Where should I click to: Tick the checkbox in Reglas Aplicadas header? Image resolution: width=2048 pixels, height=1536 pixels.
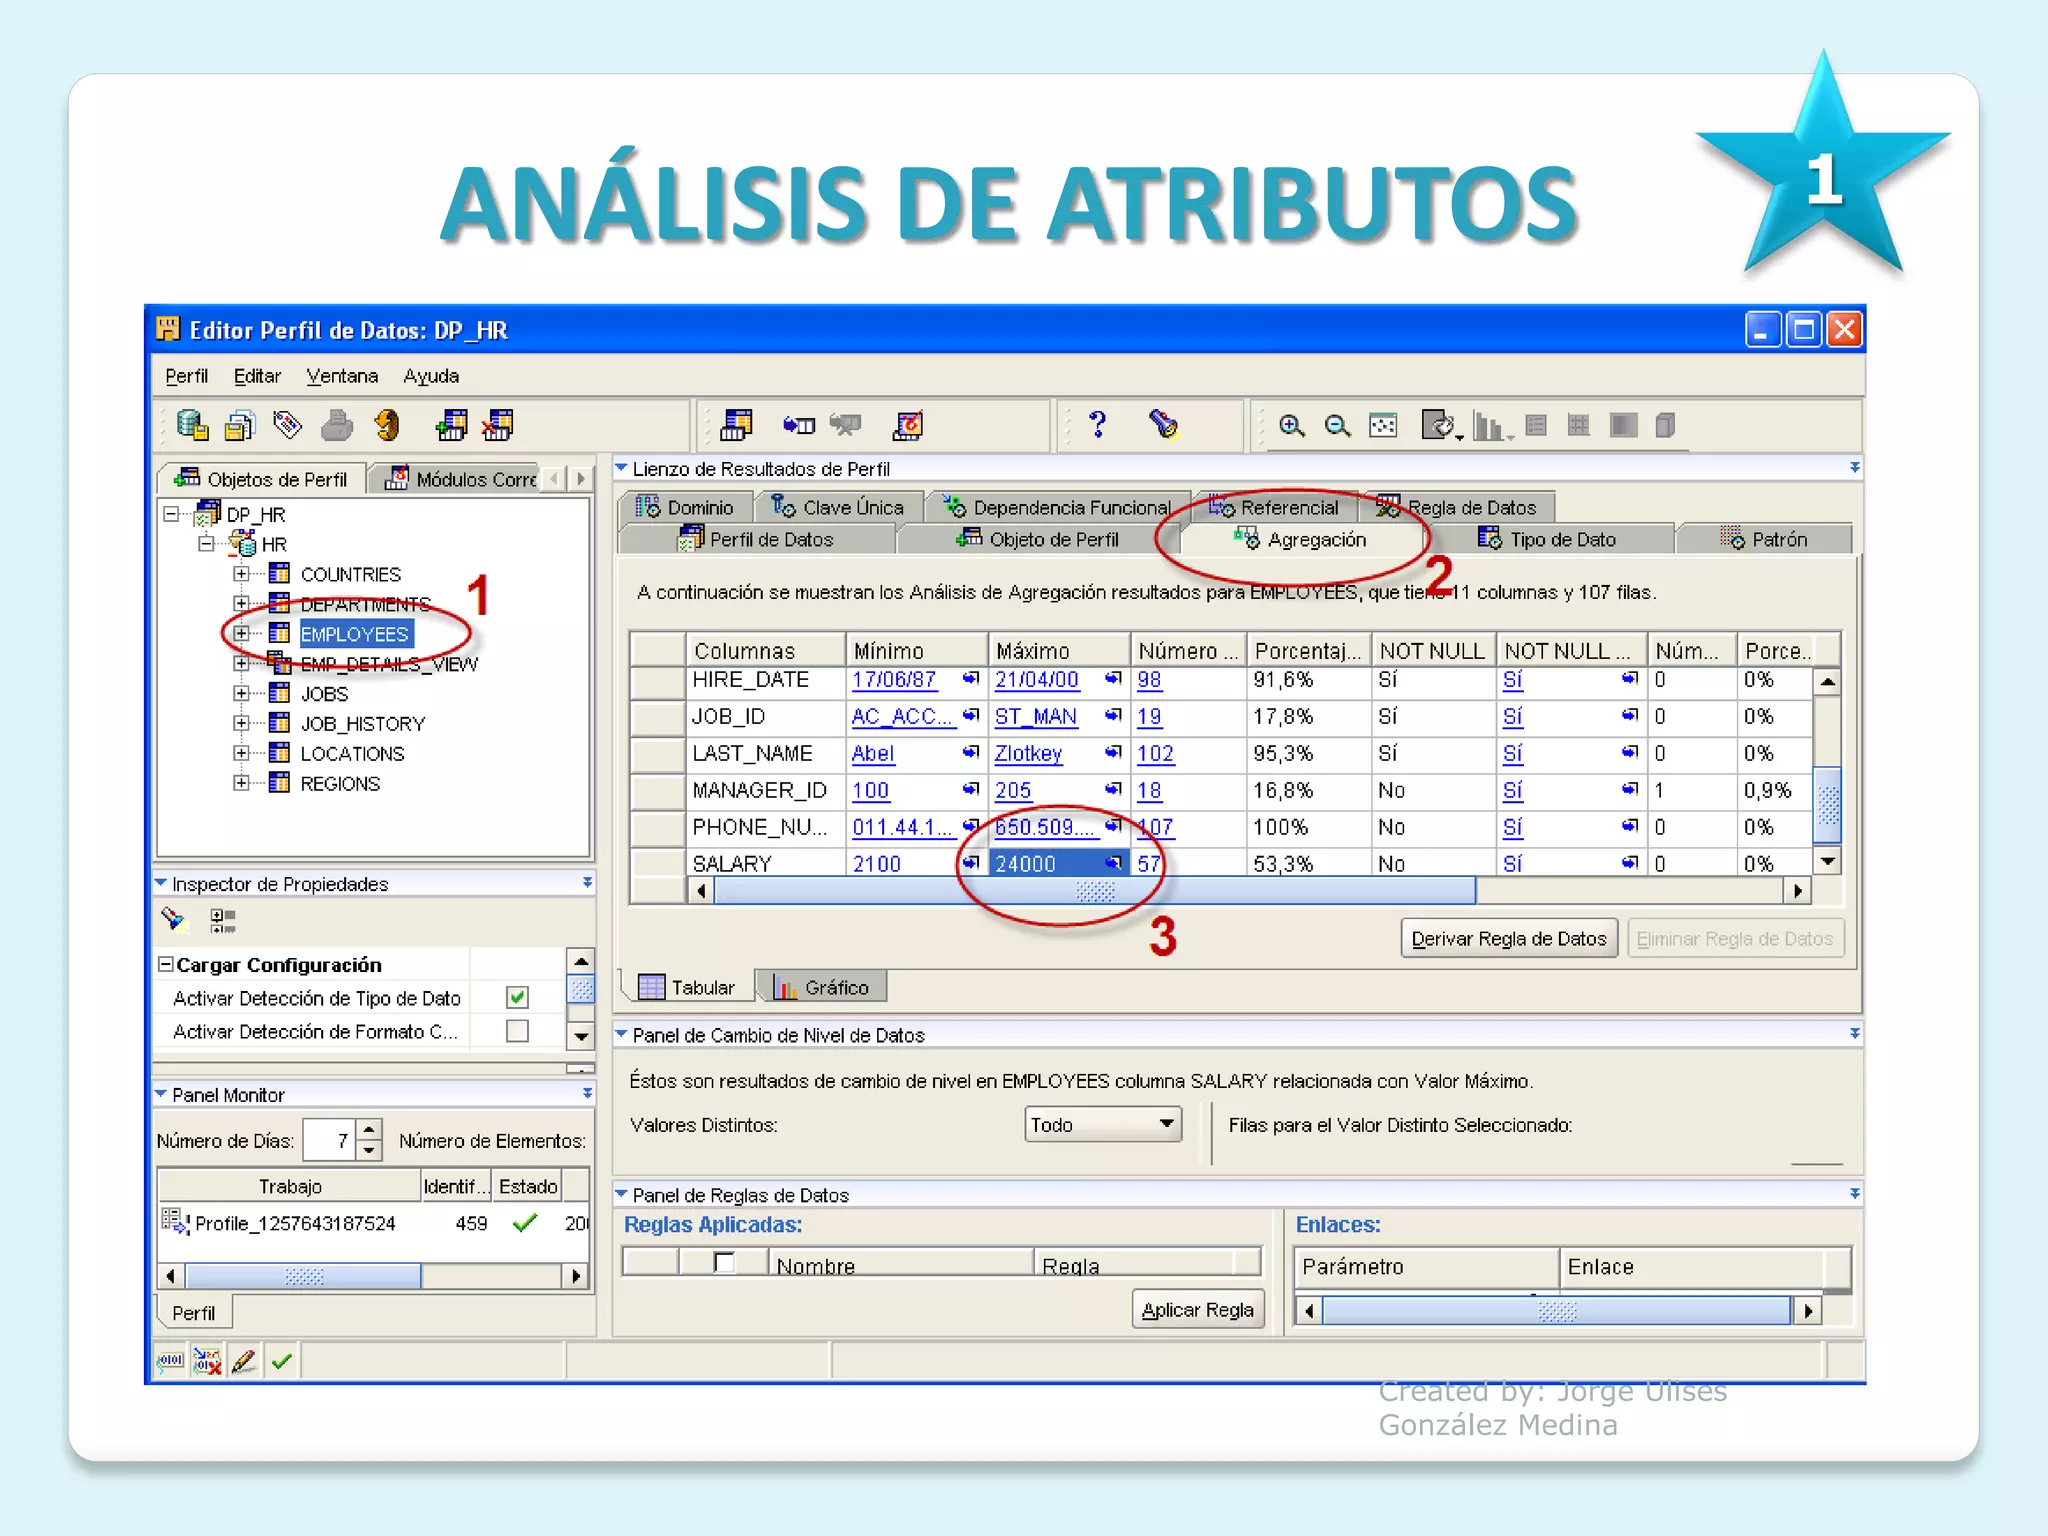tap(724, 1263)
